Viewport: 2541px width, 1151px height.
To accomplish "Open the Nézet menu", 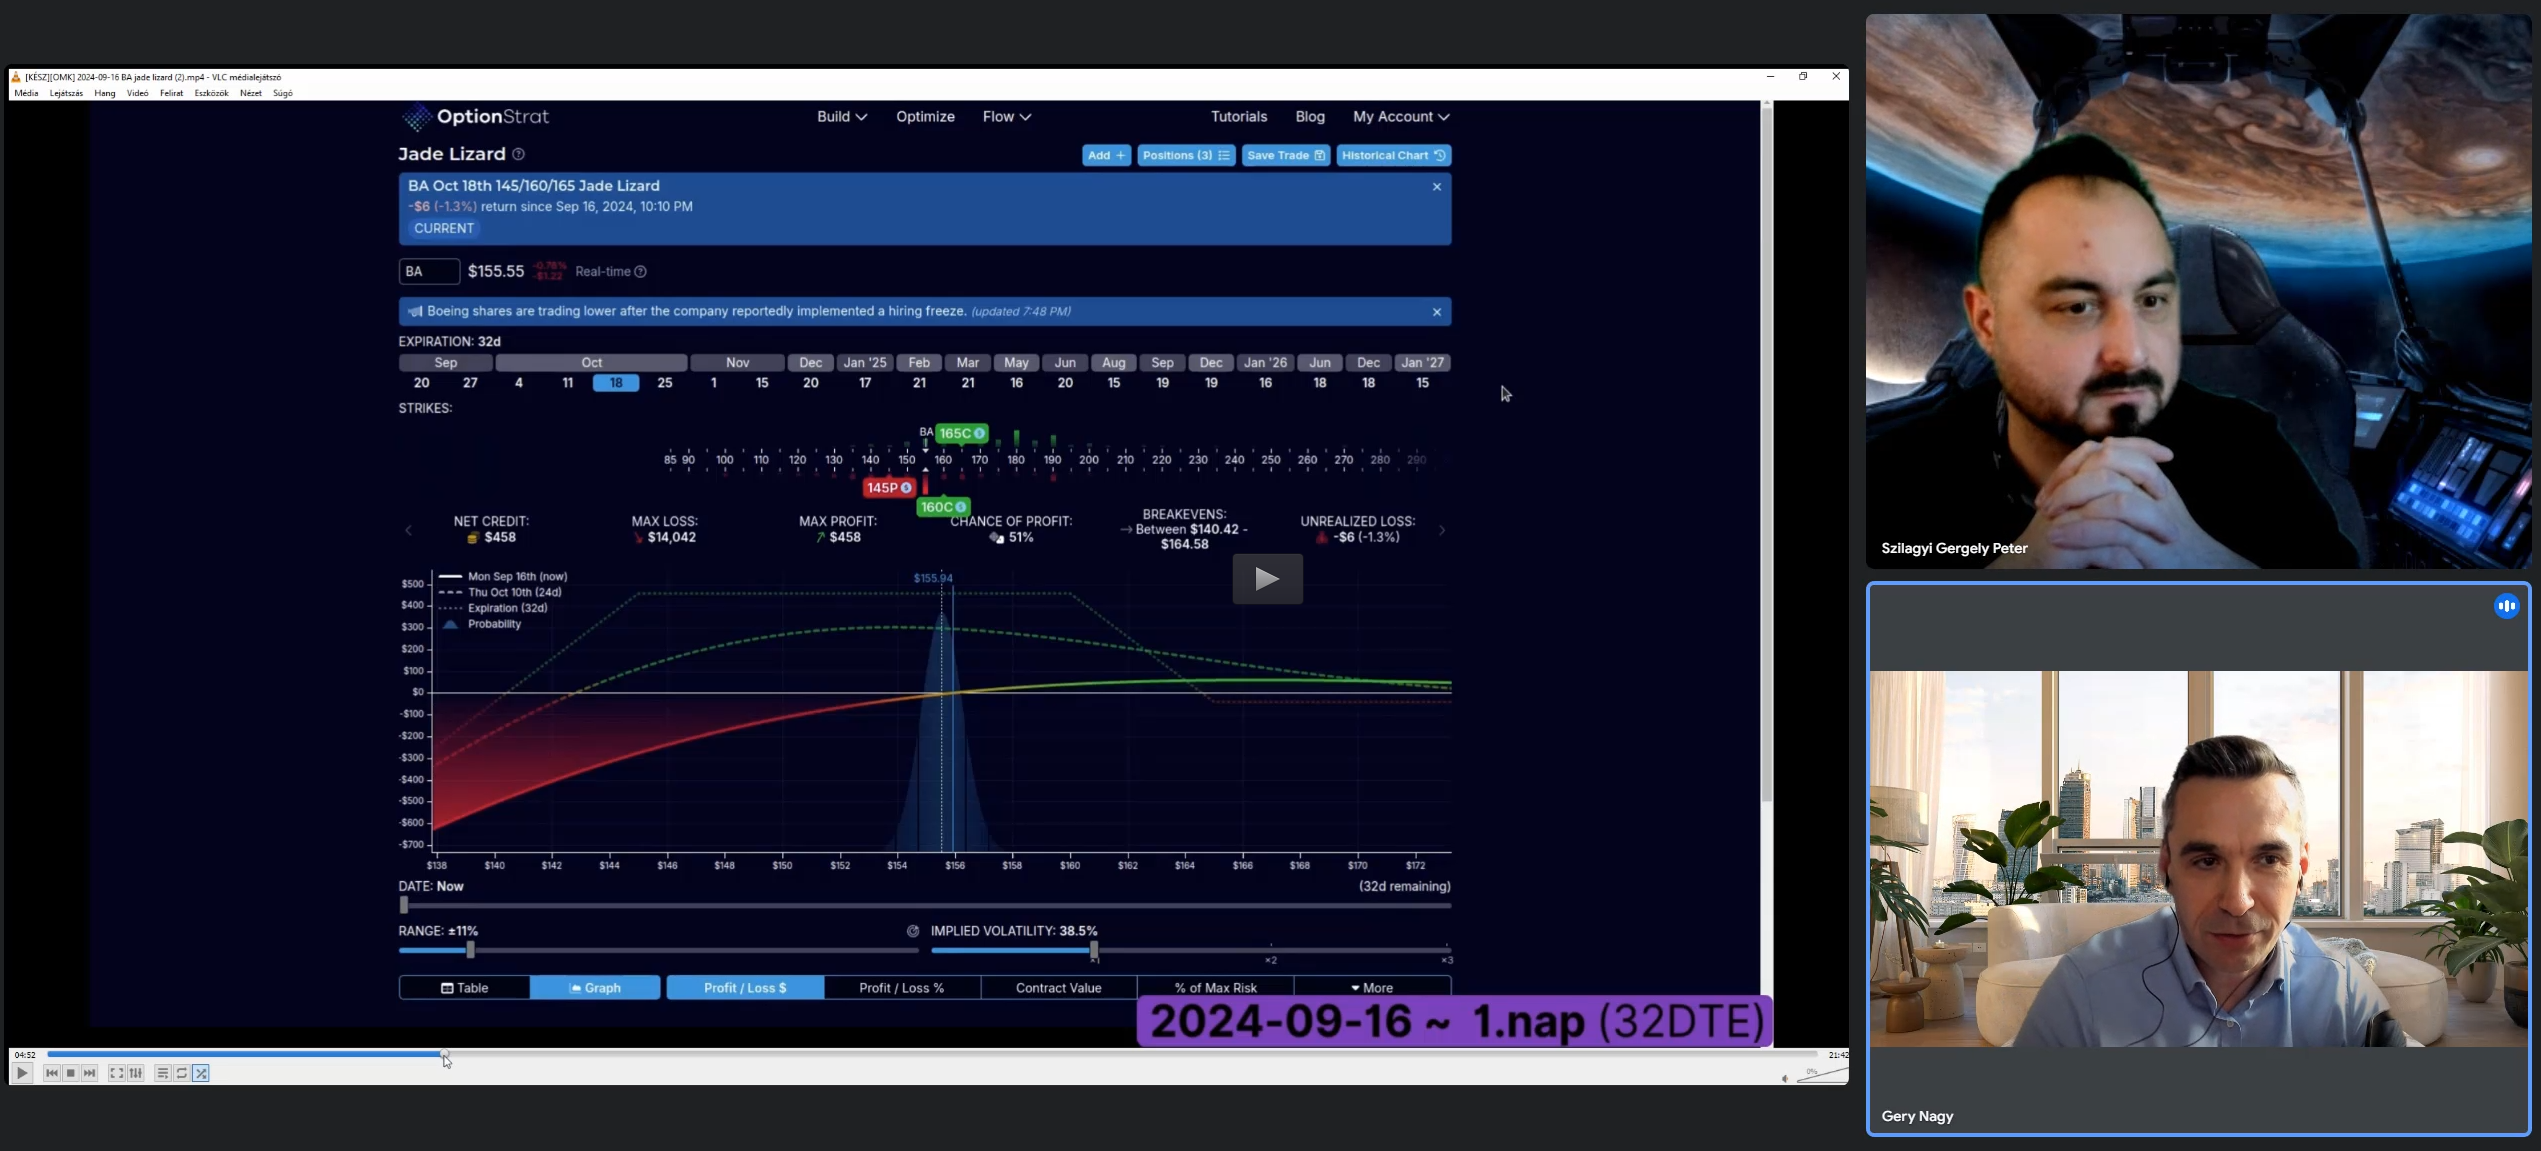I will tap(251, 93).
